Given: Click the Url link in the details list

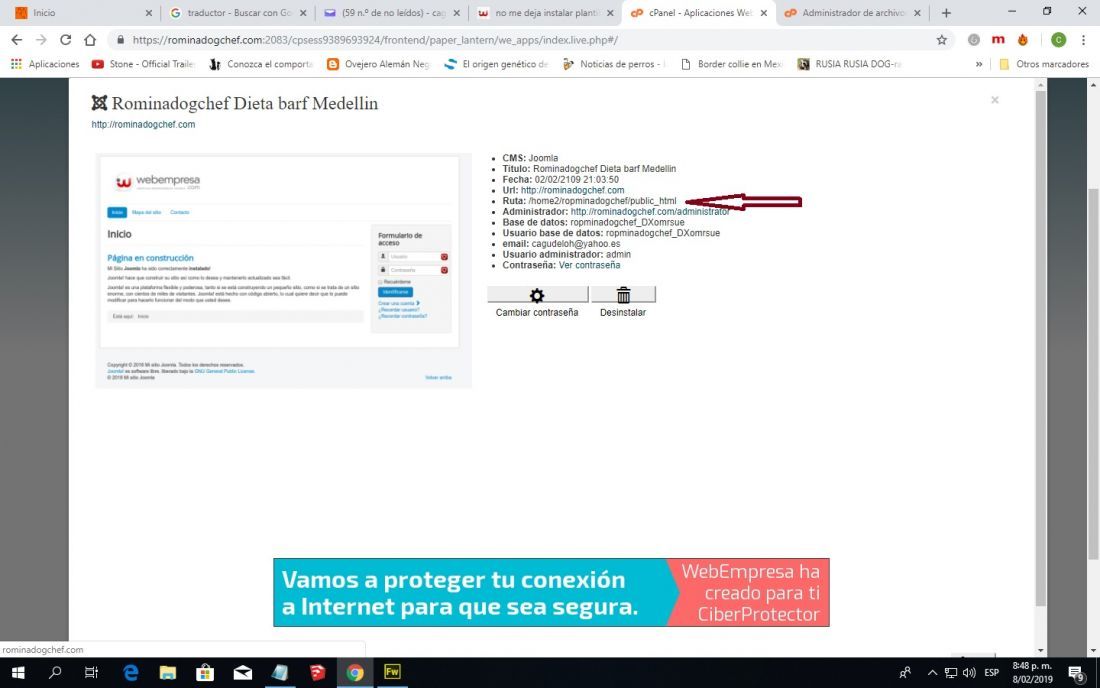Looking at the screenshot, I should (x=572, y=190).
